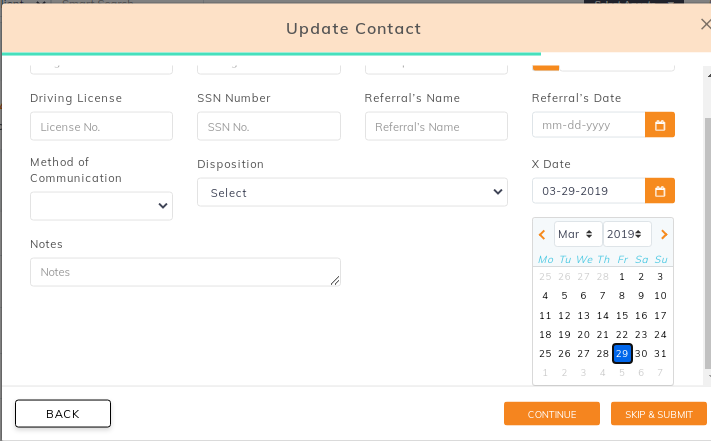Select day 15 in the calendar
711x441 pixels.
[x=622, y=315]
